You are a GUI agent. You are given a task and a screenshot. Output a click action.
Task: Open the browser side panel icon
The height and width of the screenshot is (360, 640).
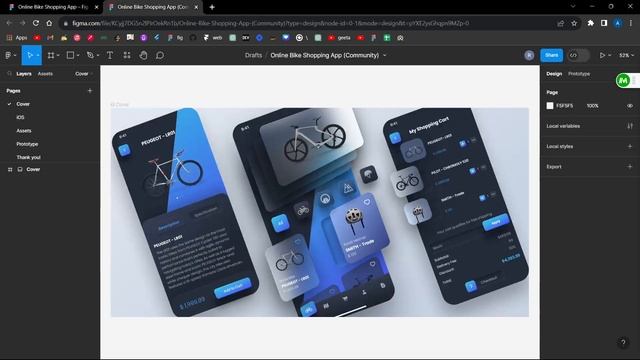tap(604, 23)
